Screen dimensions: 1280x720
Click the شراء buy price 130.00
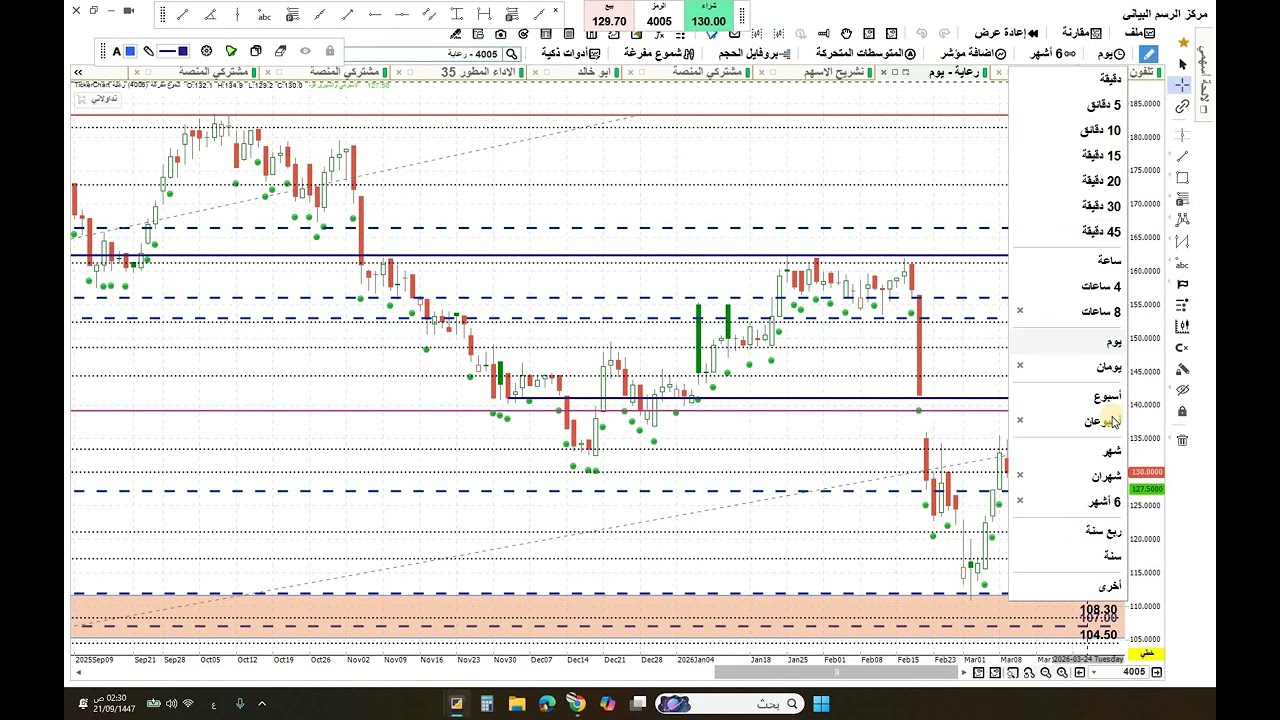click(x=708, y=16)
